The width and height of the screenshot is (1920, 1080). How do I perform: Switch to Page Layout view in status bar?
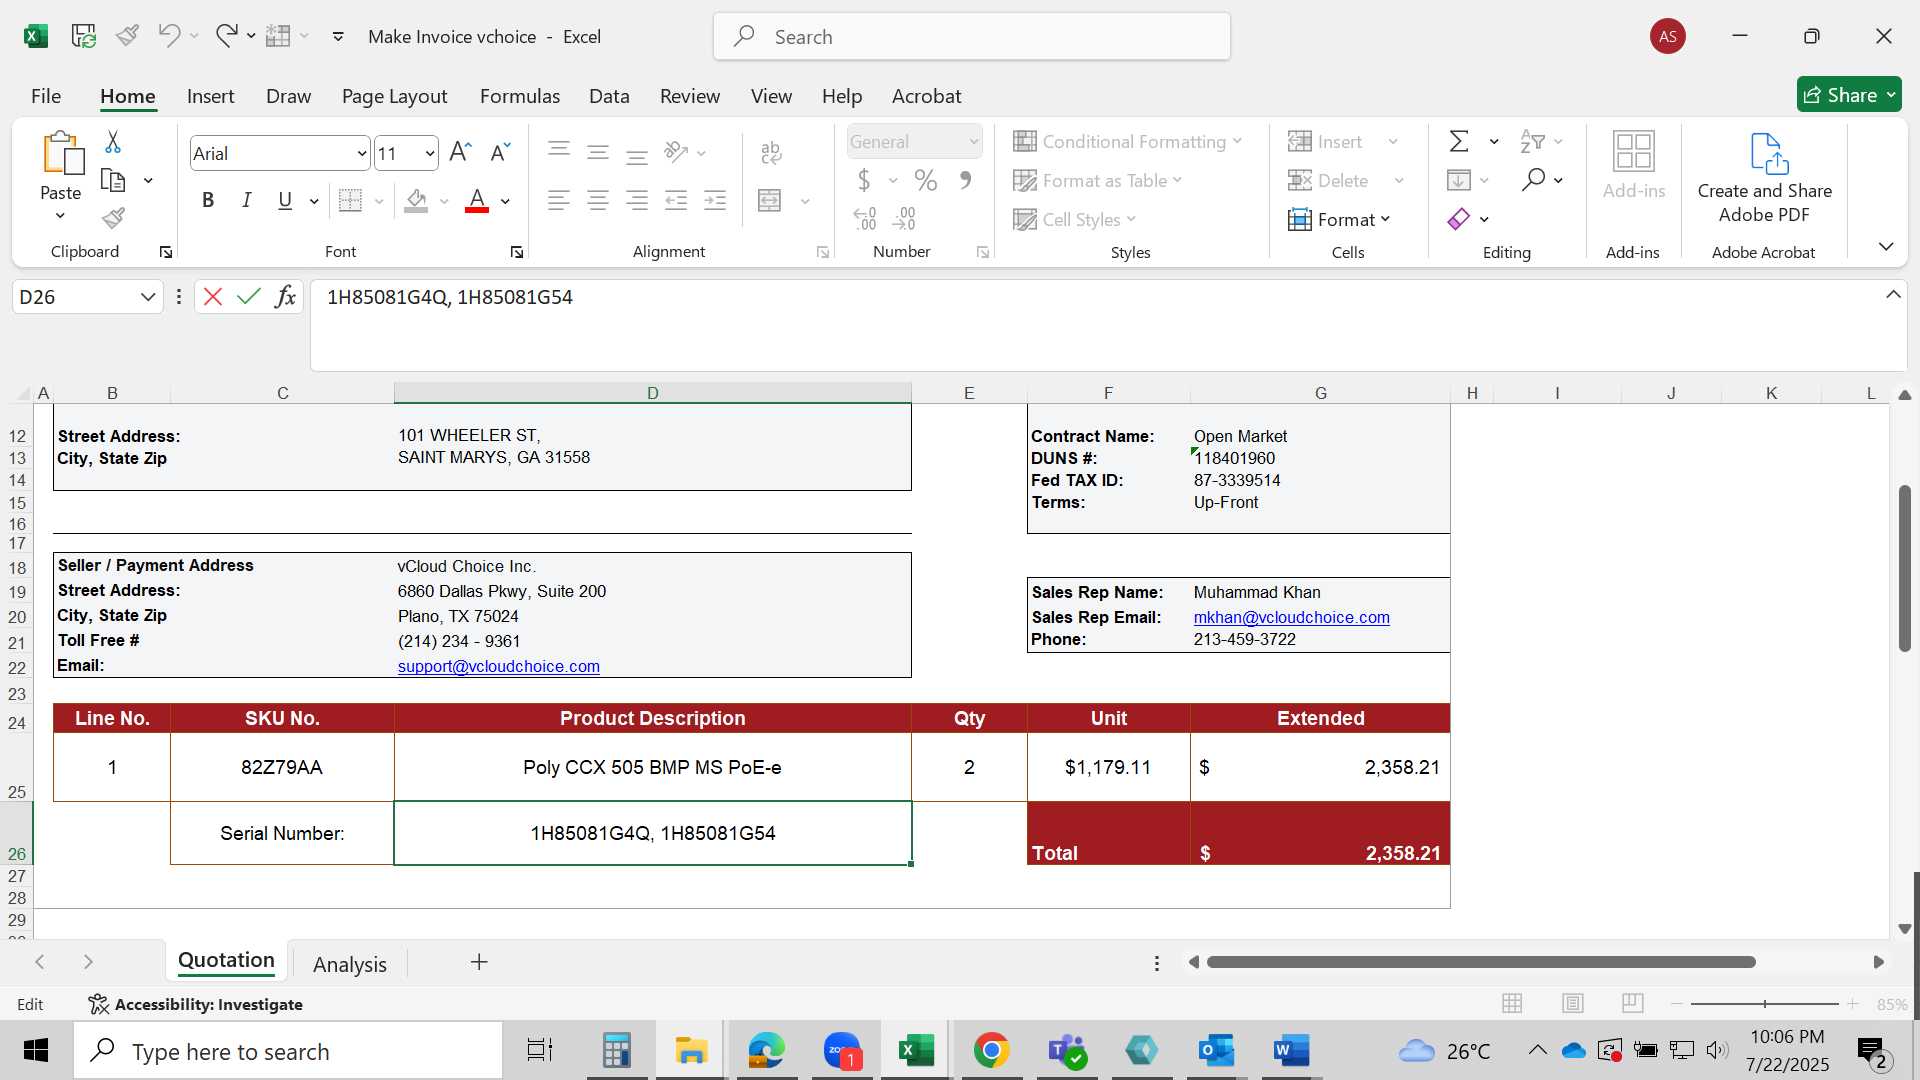click(x=1572, y=1003)
